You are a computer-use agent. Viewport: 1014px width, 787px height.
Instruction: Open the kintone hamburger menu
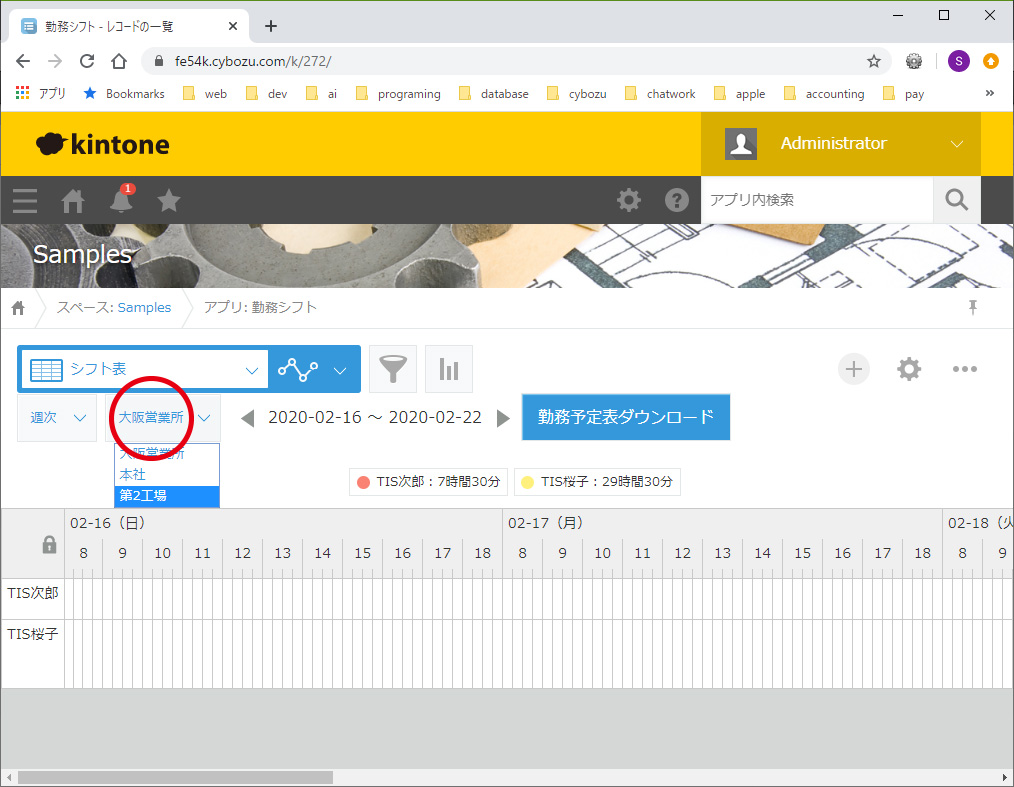pyautogui.click(x=25, y=200)
